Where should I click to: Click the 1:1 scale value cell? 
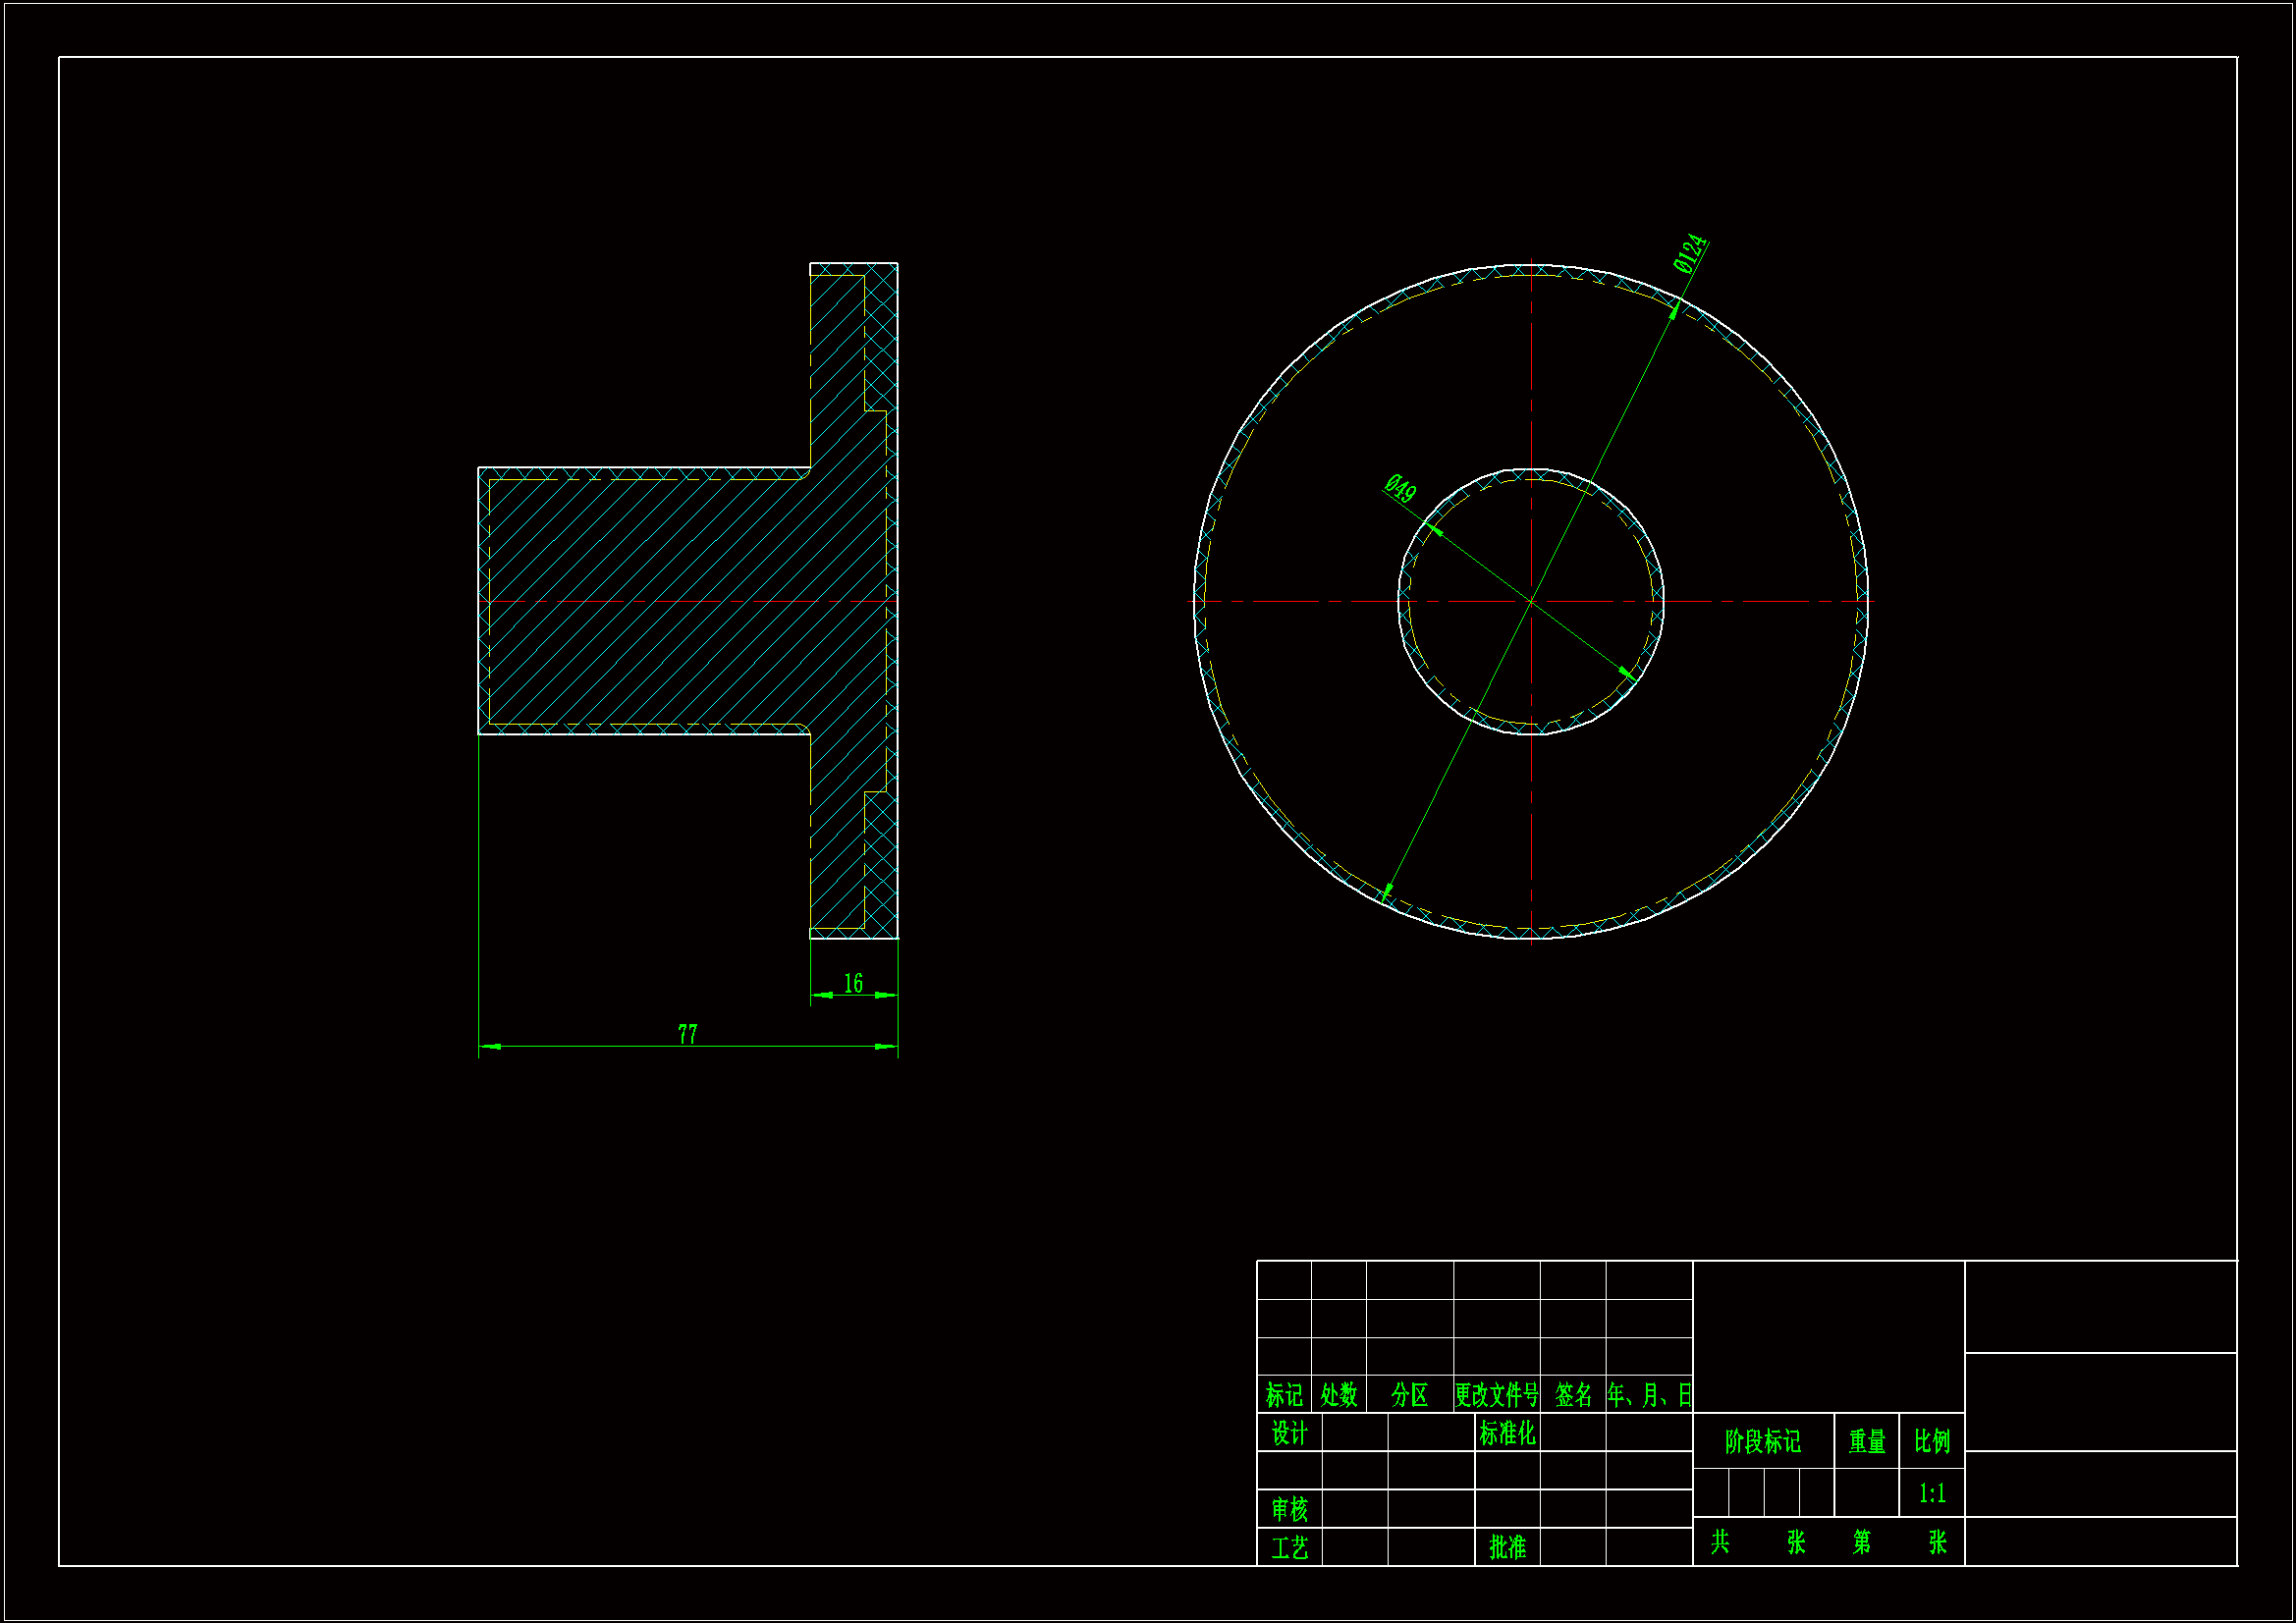click(1932, 1493)
